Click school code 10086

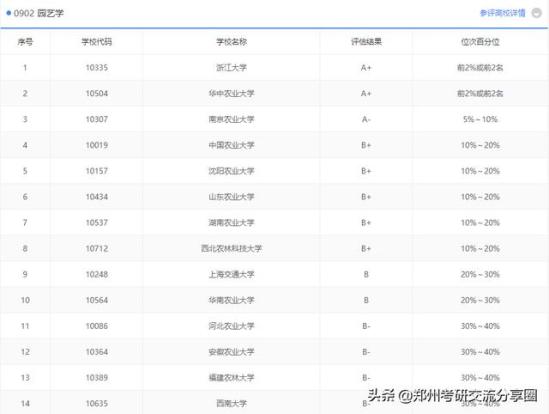(x=97, y=326)
